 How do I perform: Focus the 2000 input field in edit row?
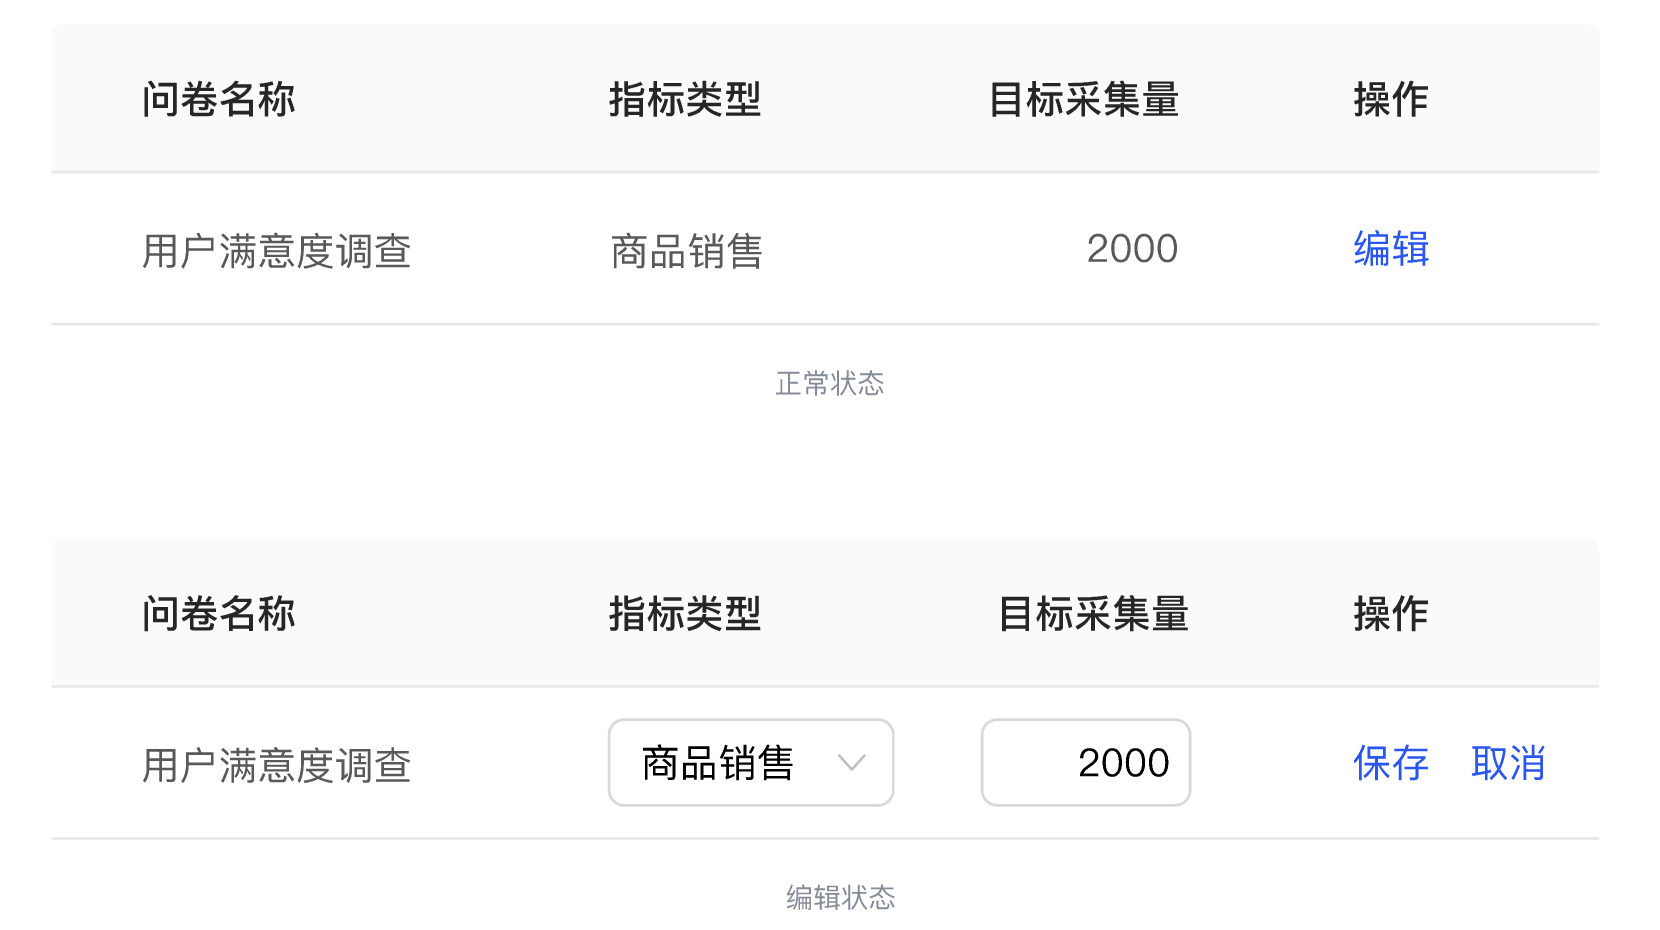[1086, 763]
